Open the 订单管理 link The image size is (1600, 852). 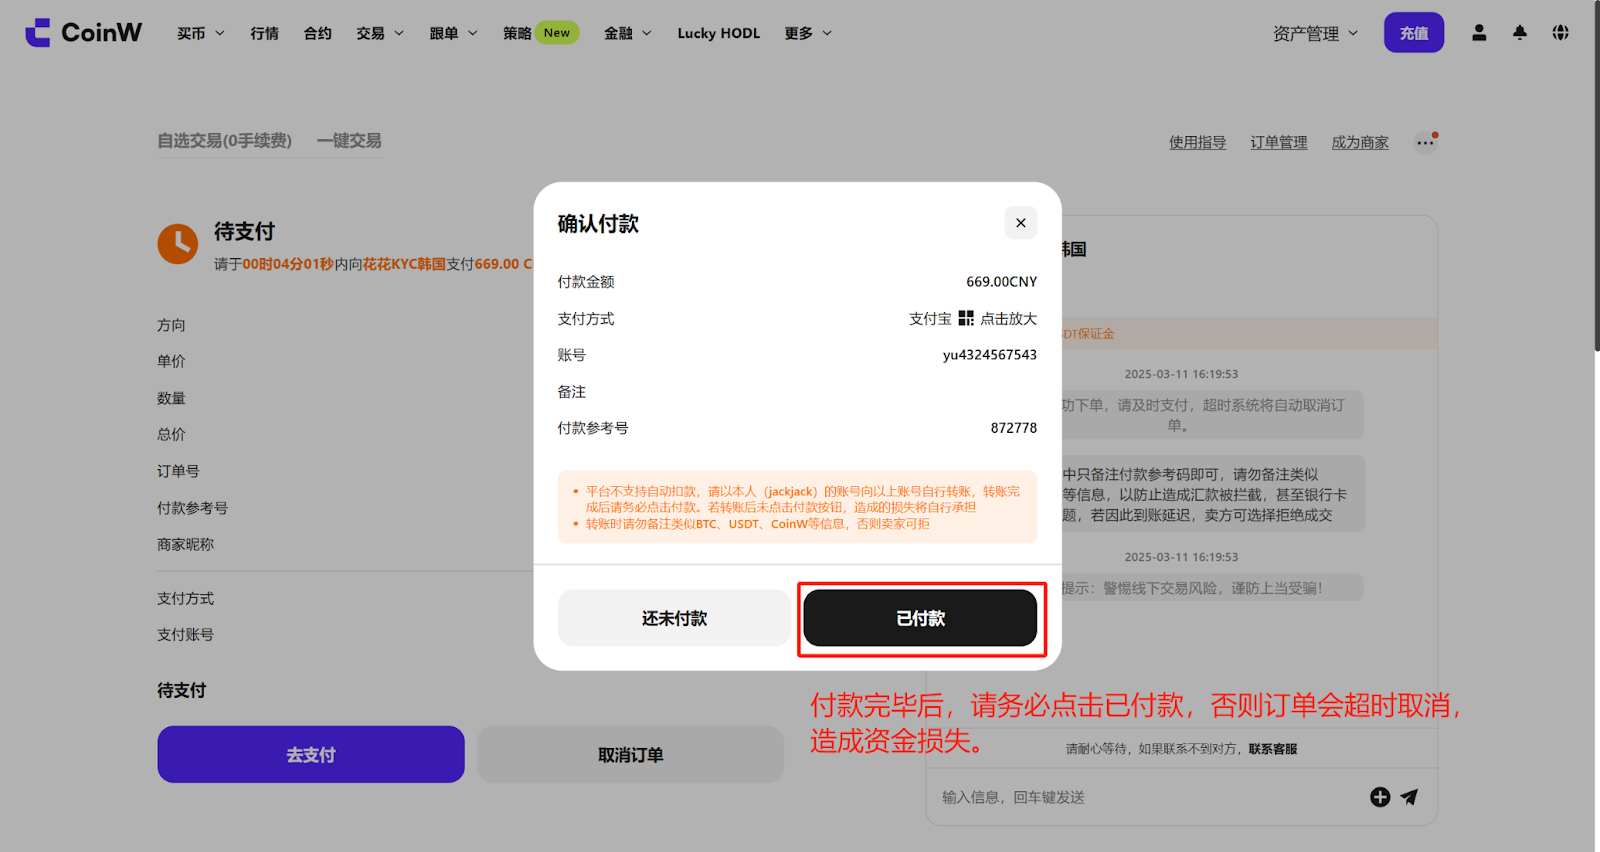coord(1279,143)
